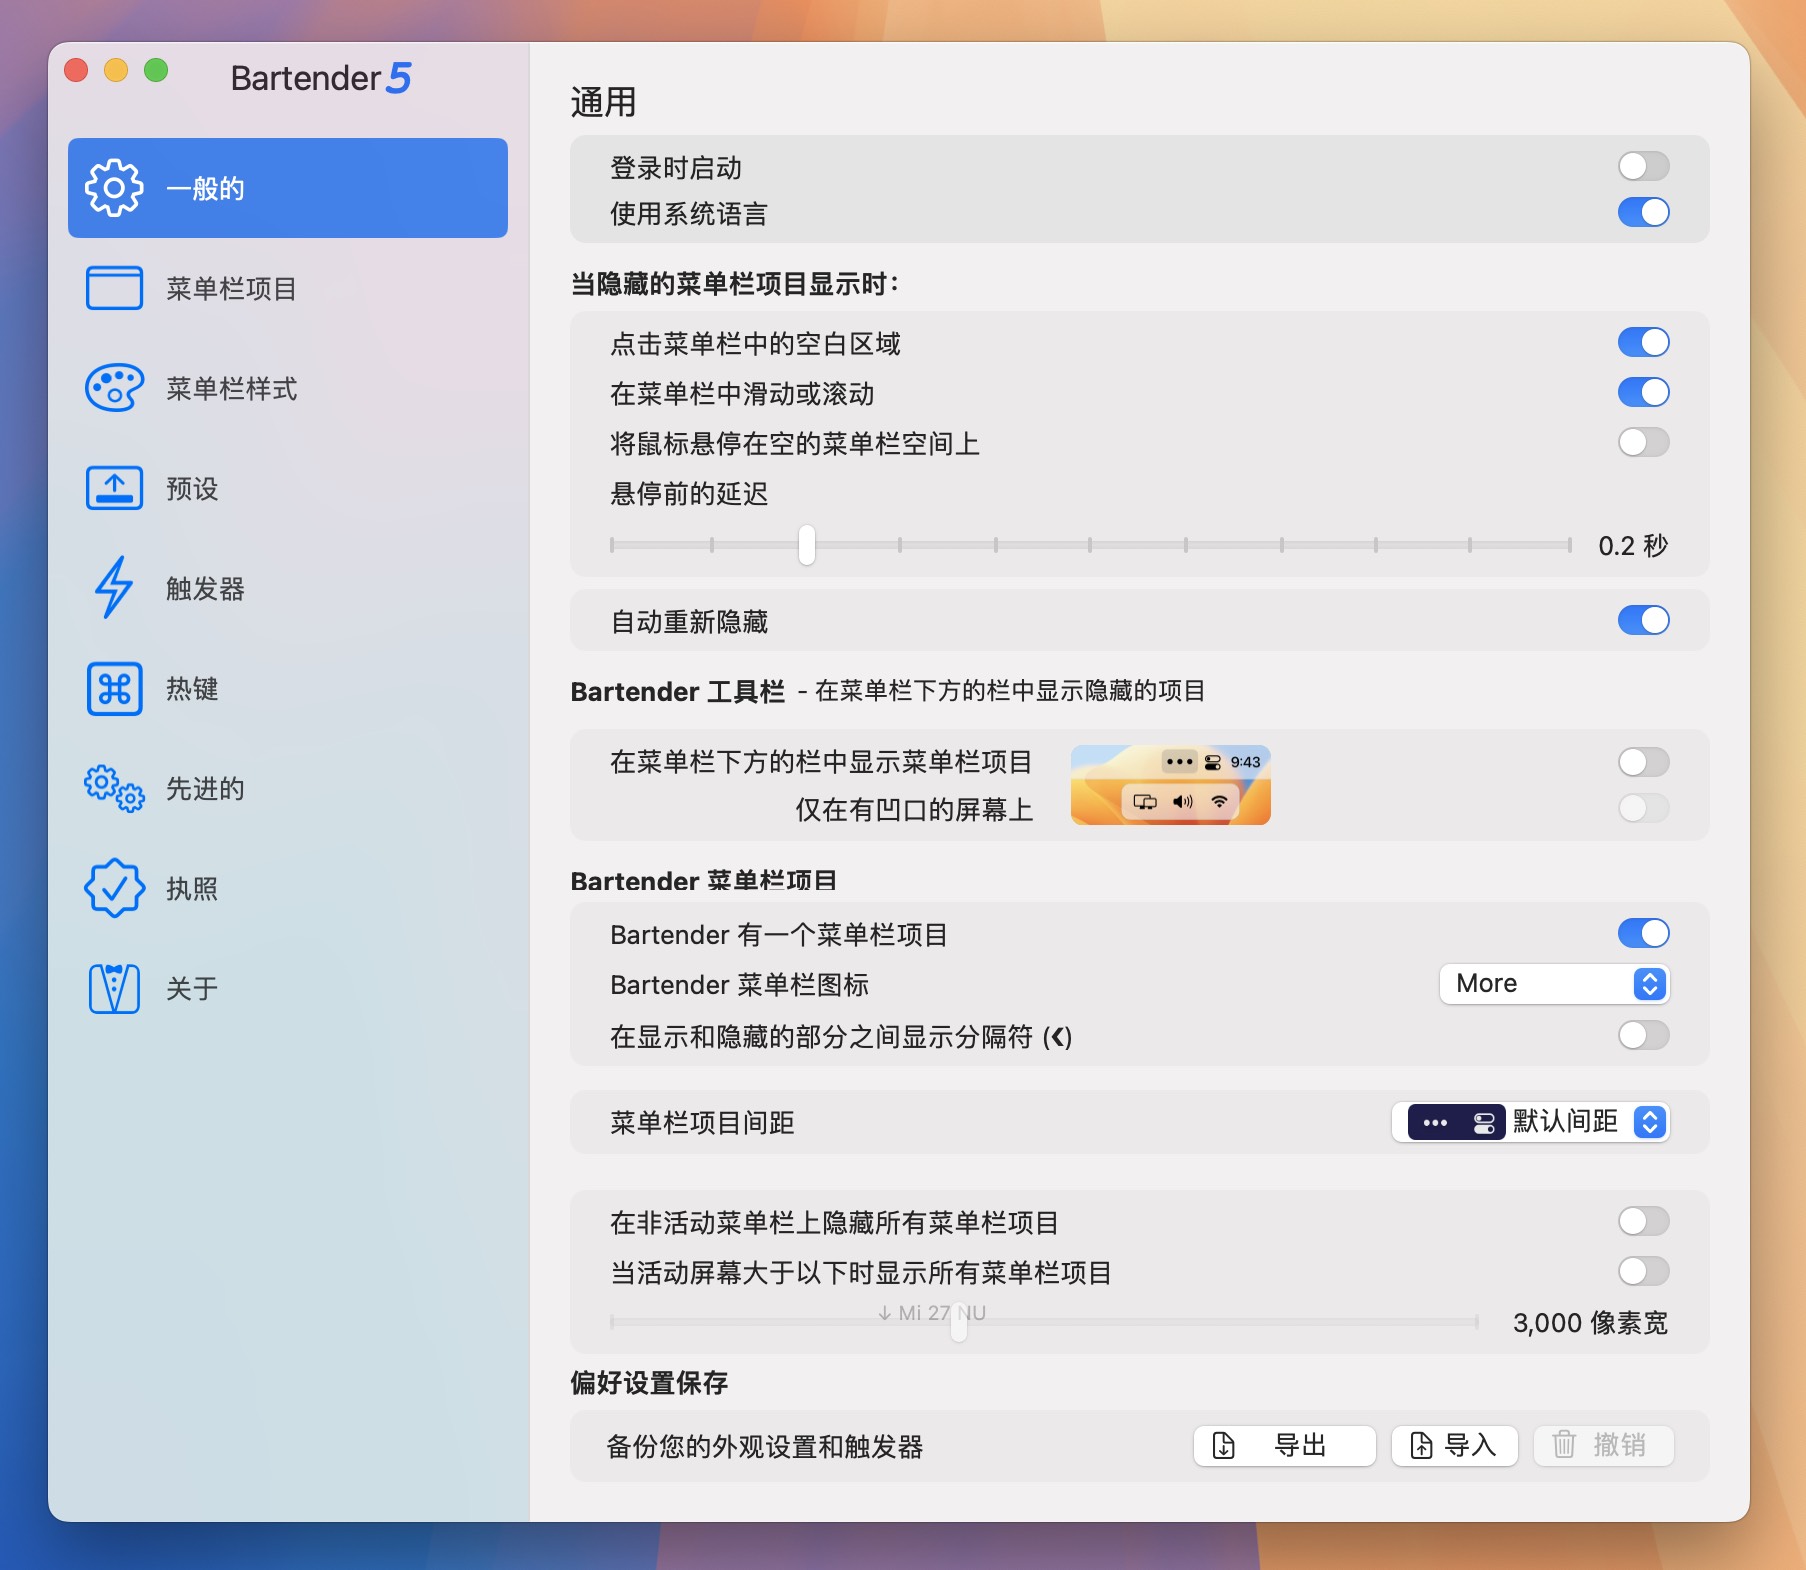
Task: Open the Bartender 菜单栏图标 More dropdown
Action: click(1554, 984)
